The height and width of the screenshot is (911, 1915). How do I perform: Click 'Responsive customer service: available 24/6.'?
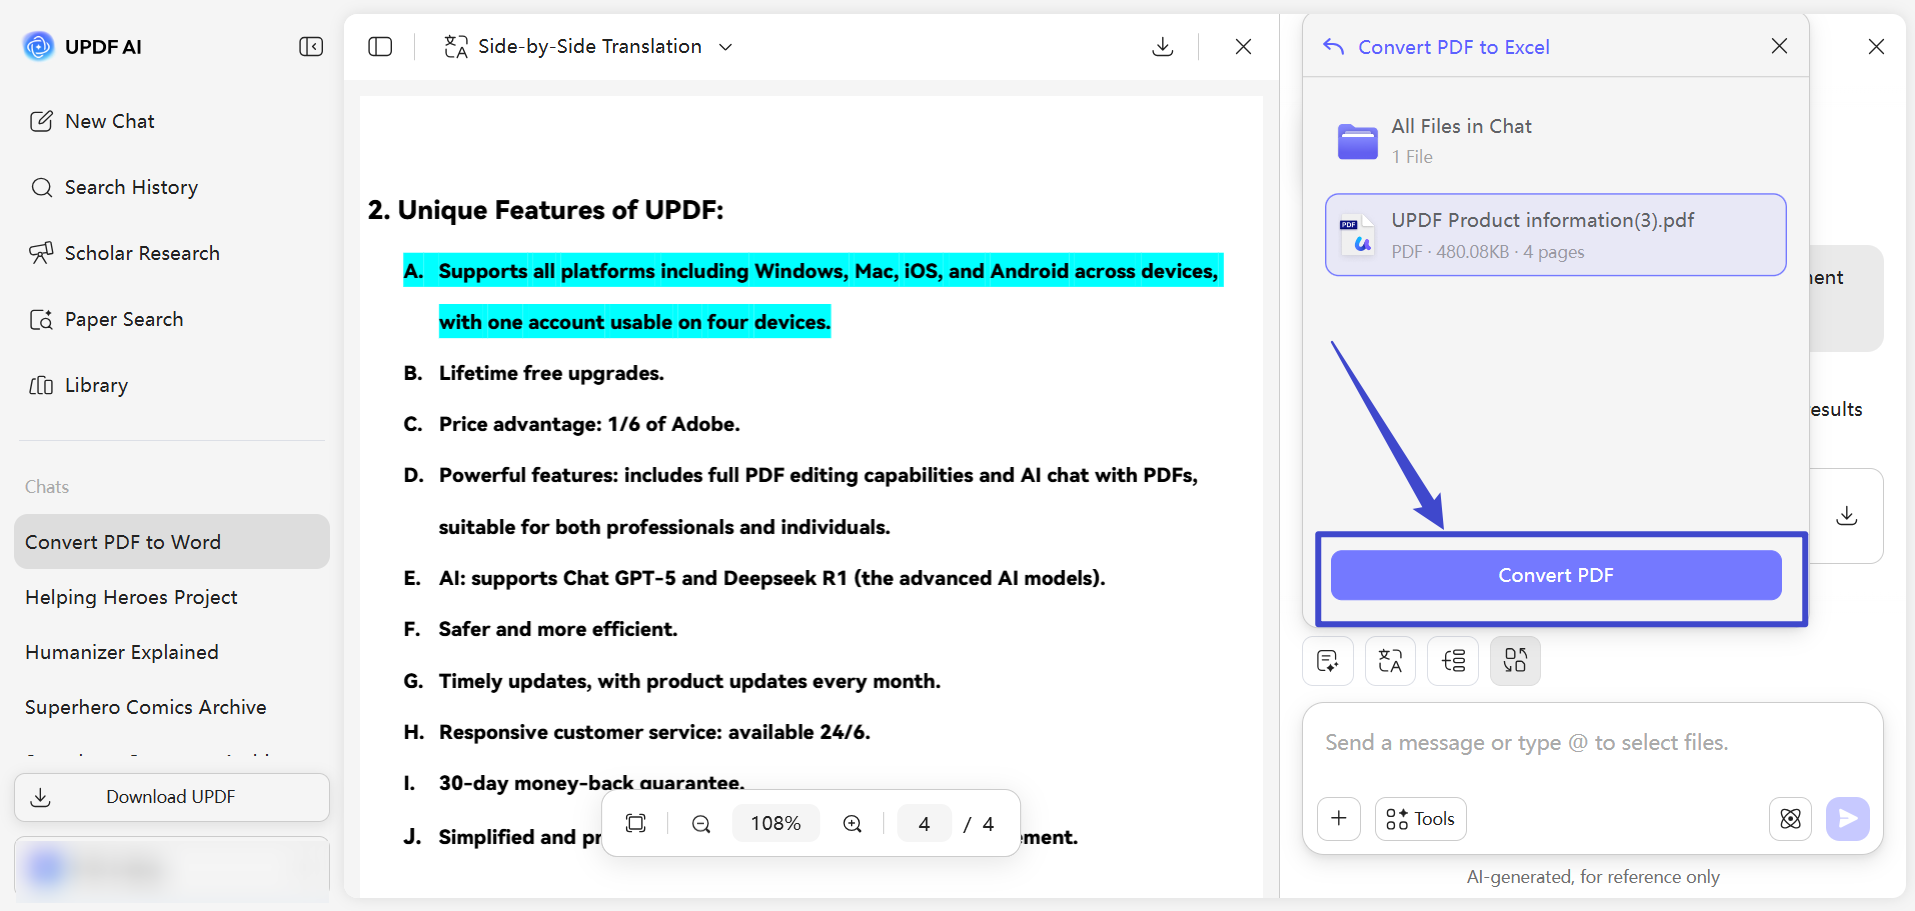tap(654, 732)
